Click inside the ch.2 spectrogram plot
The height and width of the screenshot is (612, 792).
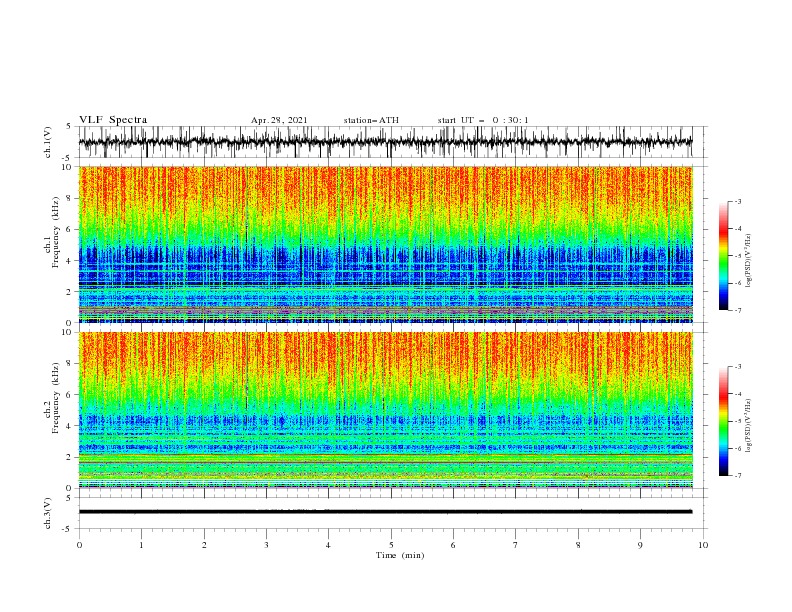(x=385, y=410)
